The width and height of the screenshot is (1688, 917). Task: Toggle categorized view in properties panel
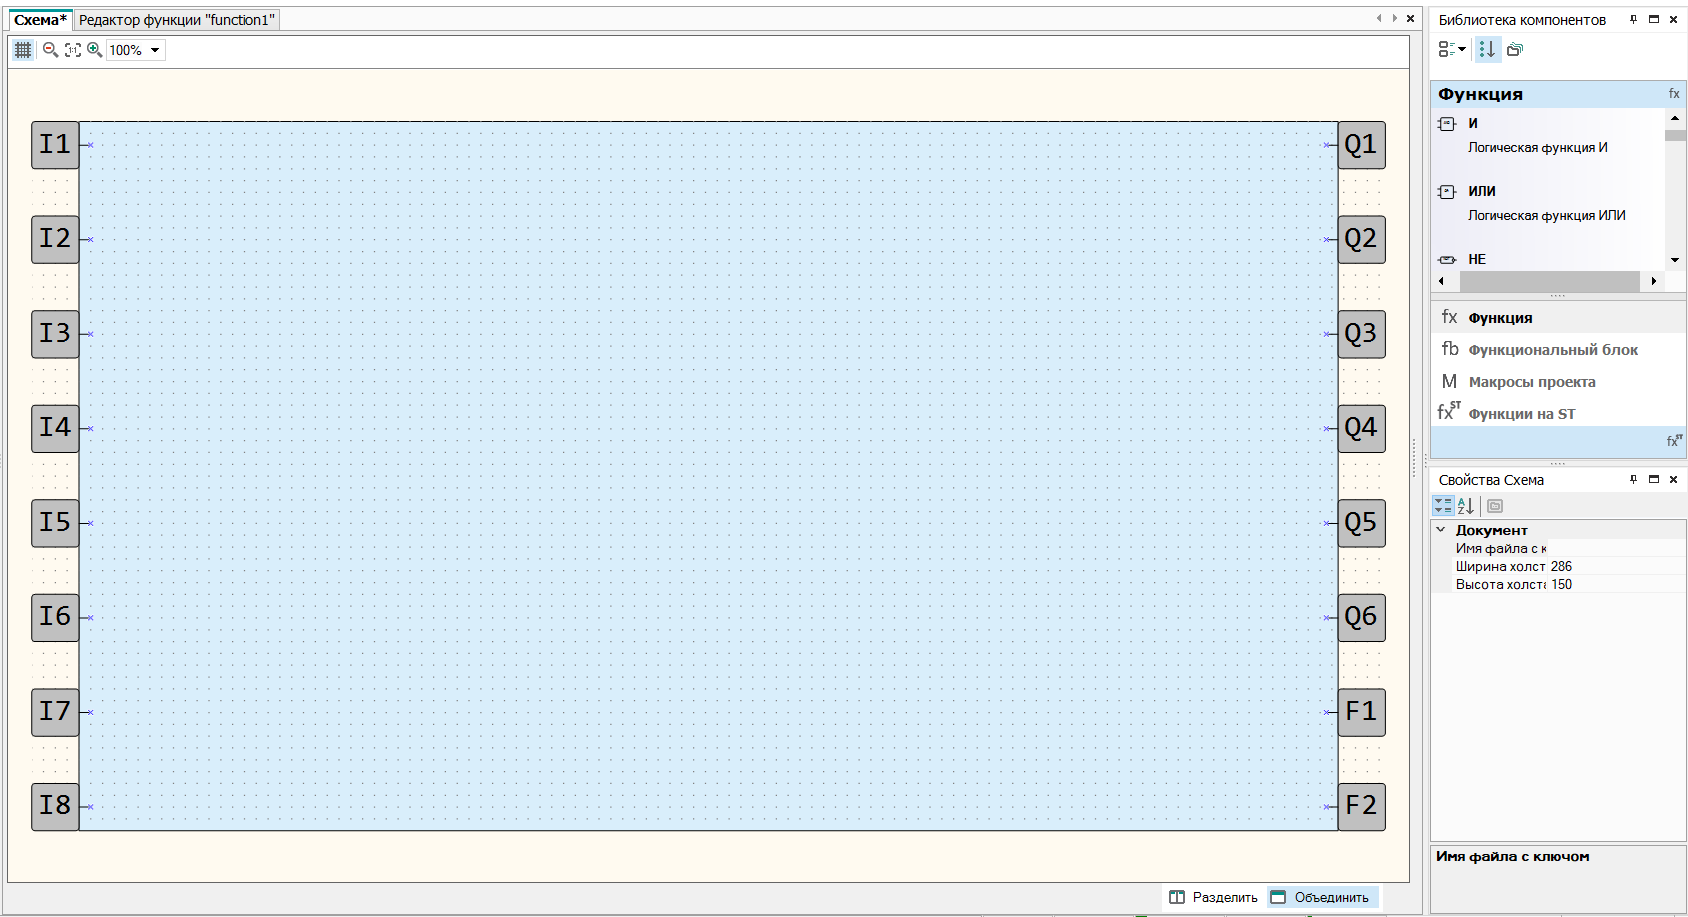pyautogui.click(x=1443, y=506)
